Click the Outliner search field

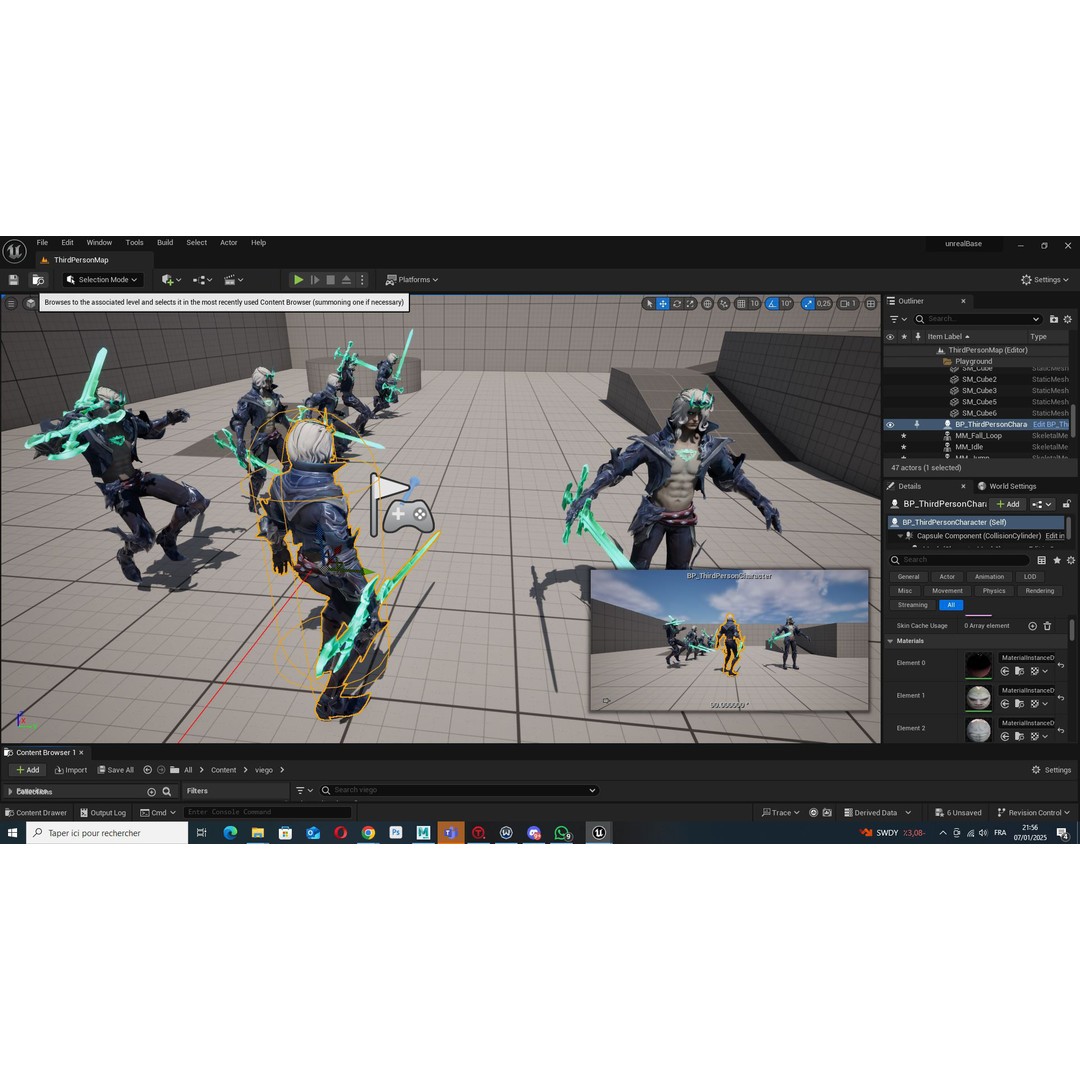(977, 319)
